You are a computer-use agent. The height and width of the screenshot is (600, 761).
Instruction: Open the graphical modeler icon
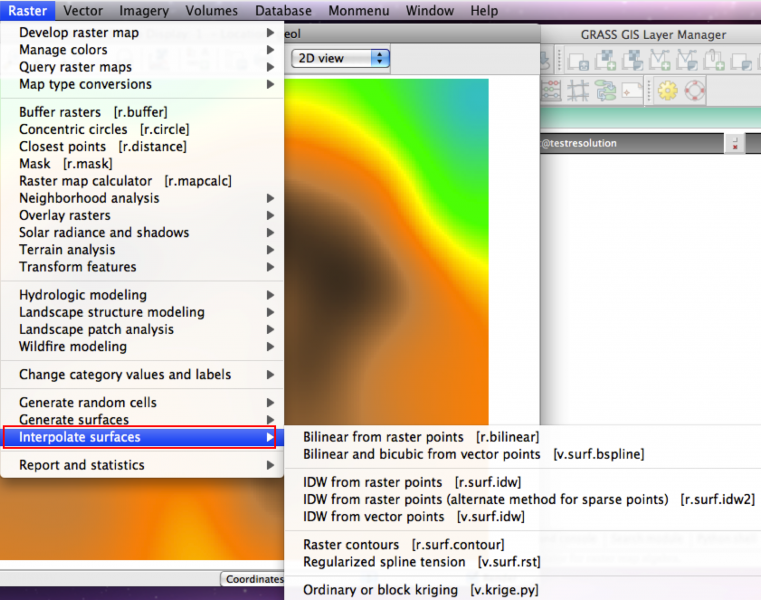pyautogui.click(x=605, y=91)
